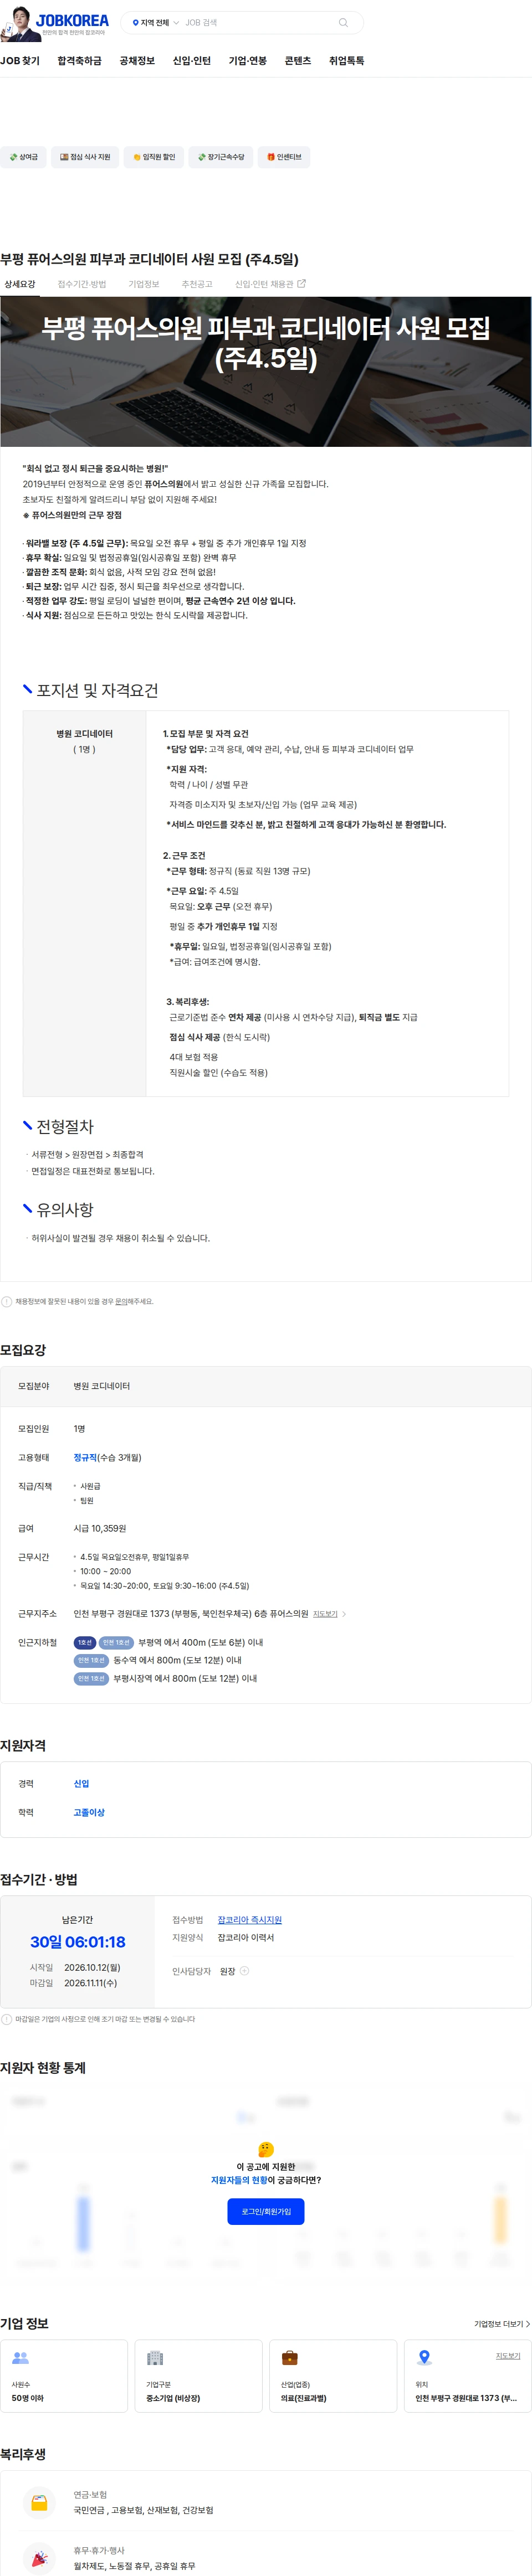Select the 추천공고 tab
The height and width of the screenshot is (2576, 532).
pos(197,284)
